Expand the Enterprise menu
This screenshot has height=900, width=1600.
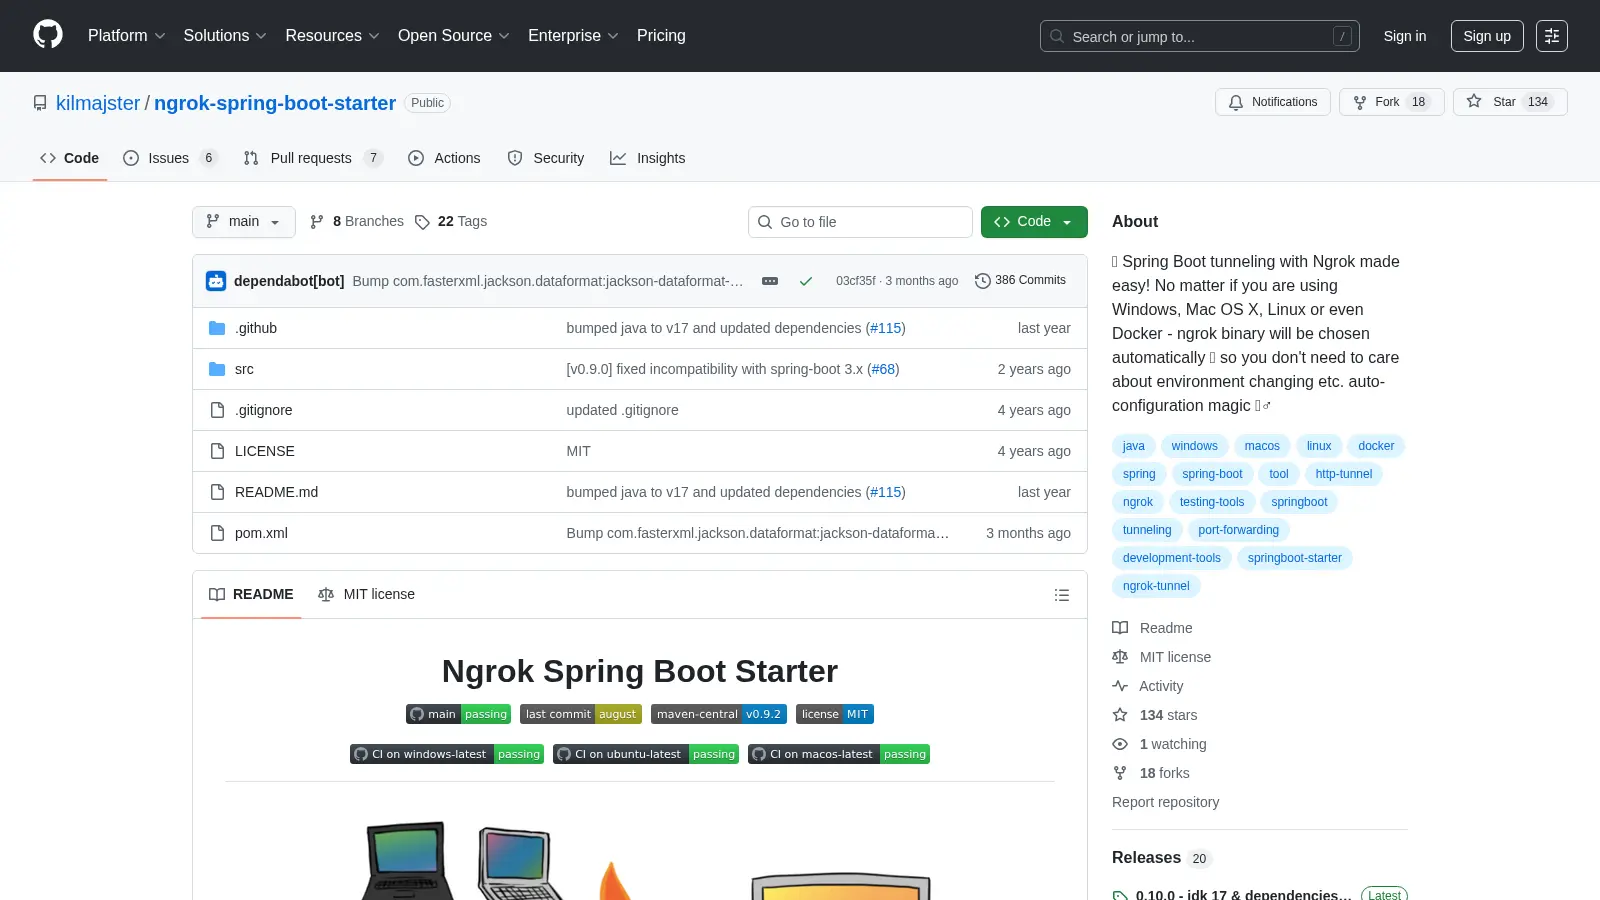point(573,36)
